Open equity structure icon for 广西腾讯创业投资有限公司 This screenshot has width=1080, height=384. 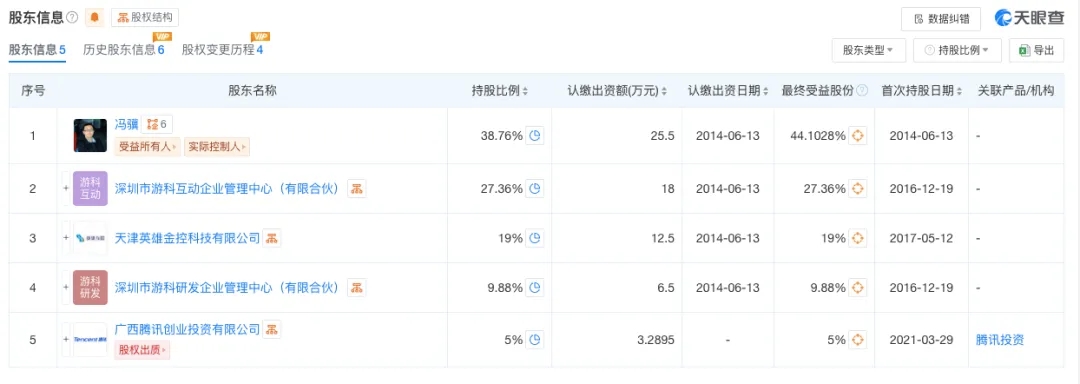(x=272, y=329)
